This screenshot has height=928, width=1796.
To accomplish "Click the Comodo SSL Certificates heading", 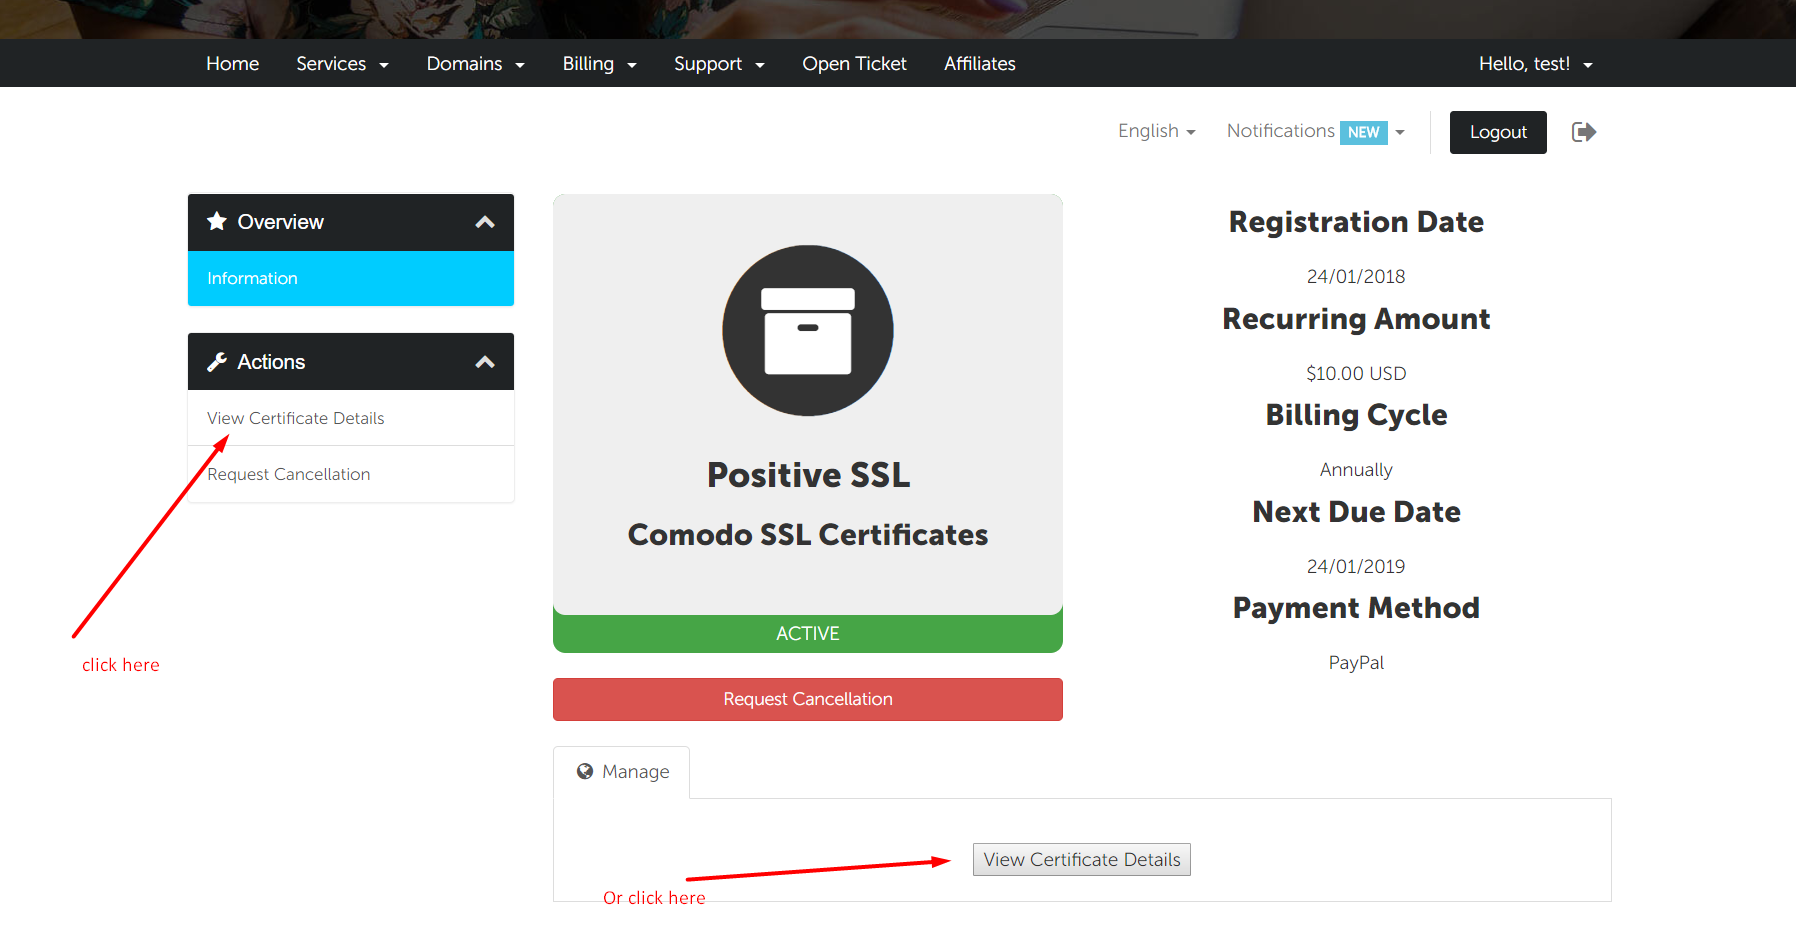I will (808, 535).
